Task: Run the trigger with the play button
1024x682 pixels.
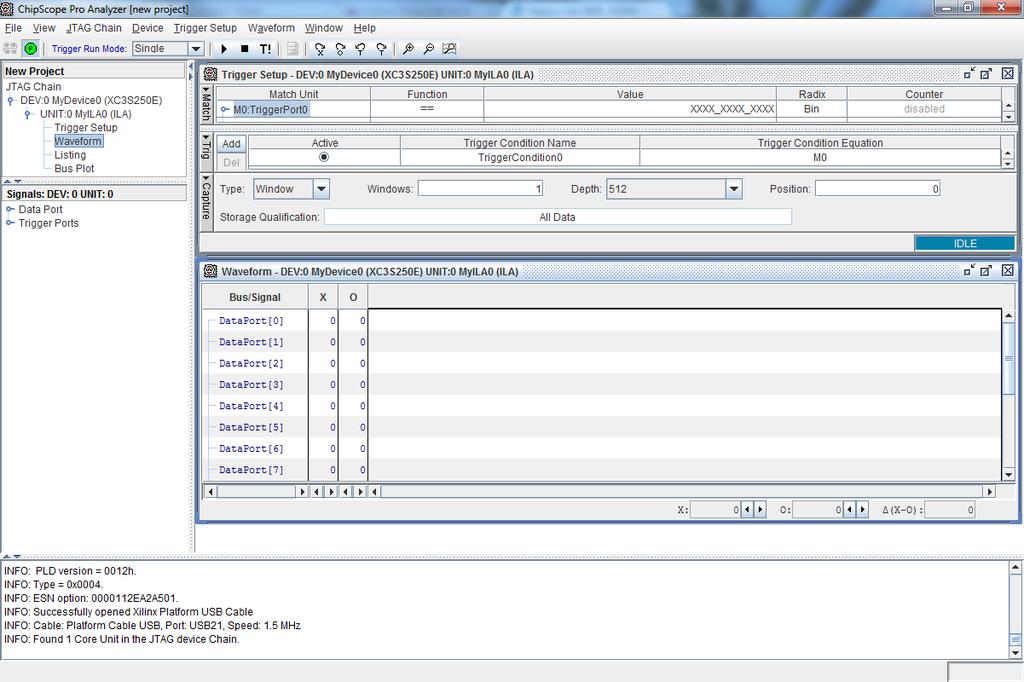Action: 224,48
